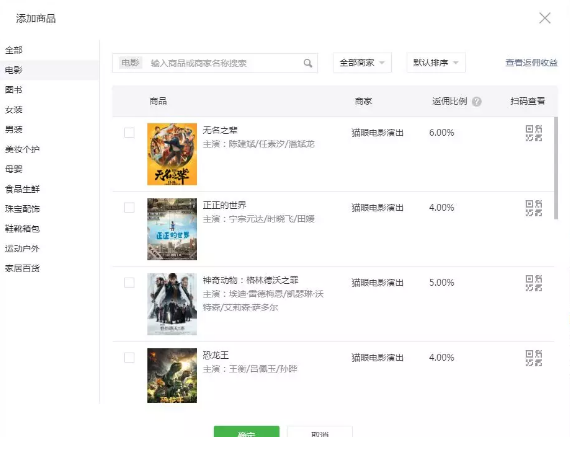The height and width of the screenshot is (460, 570).
Task: Open the 查看返佣收益 link
Action: point(531,63)
